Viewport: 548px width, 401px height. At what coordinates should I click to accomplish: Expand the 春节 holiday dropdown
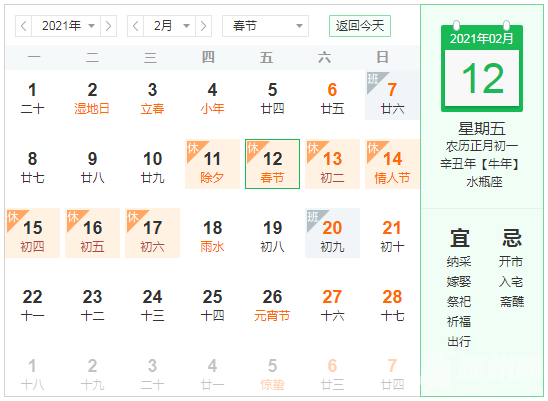coord(265,26)
